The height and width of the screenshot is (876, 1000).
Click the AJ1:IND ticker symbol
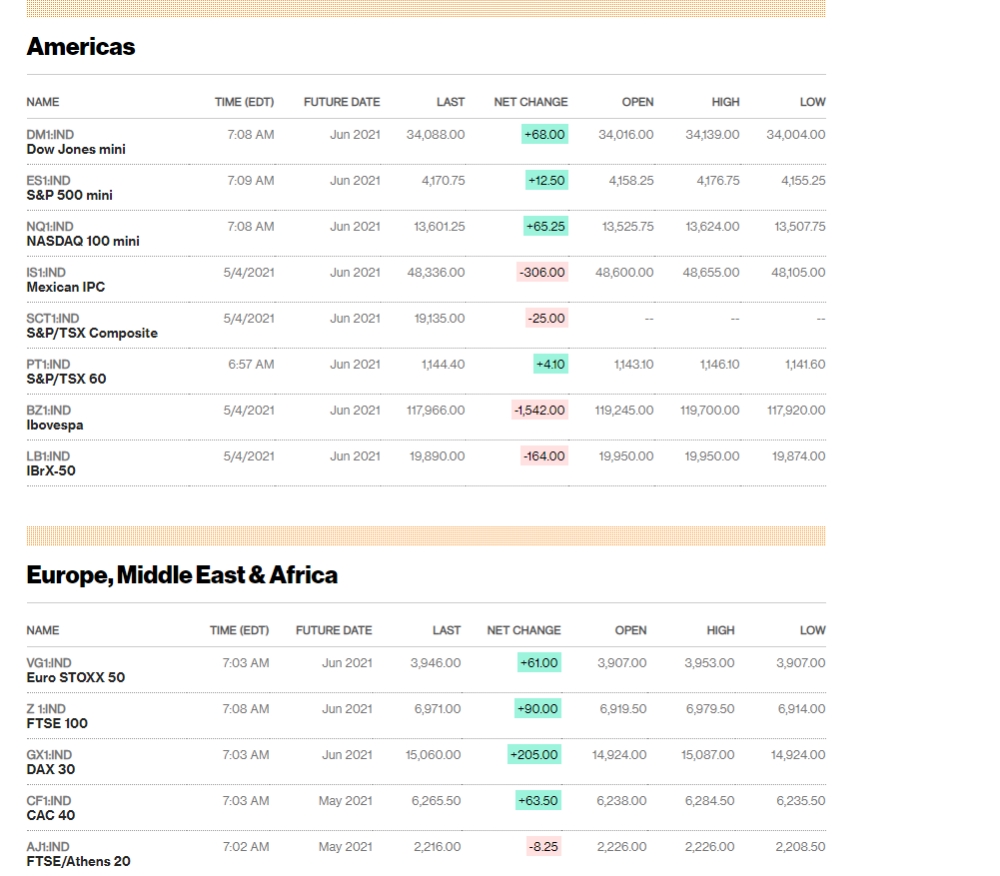(x=48, y=846)
